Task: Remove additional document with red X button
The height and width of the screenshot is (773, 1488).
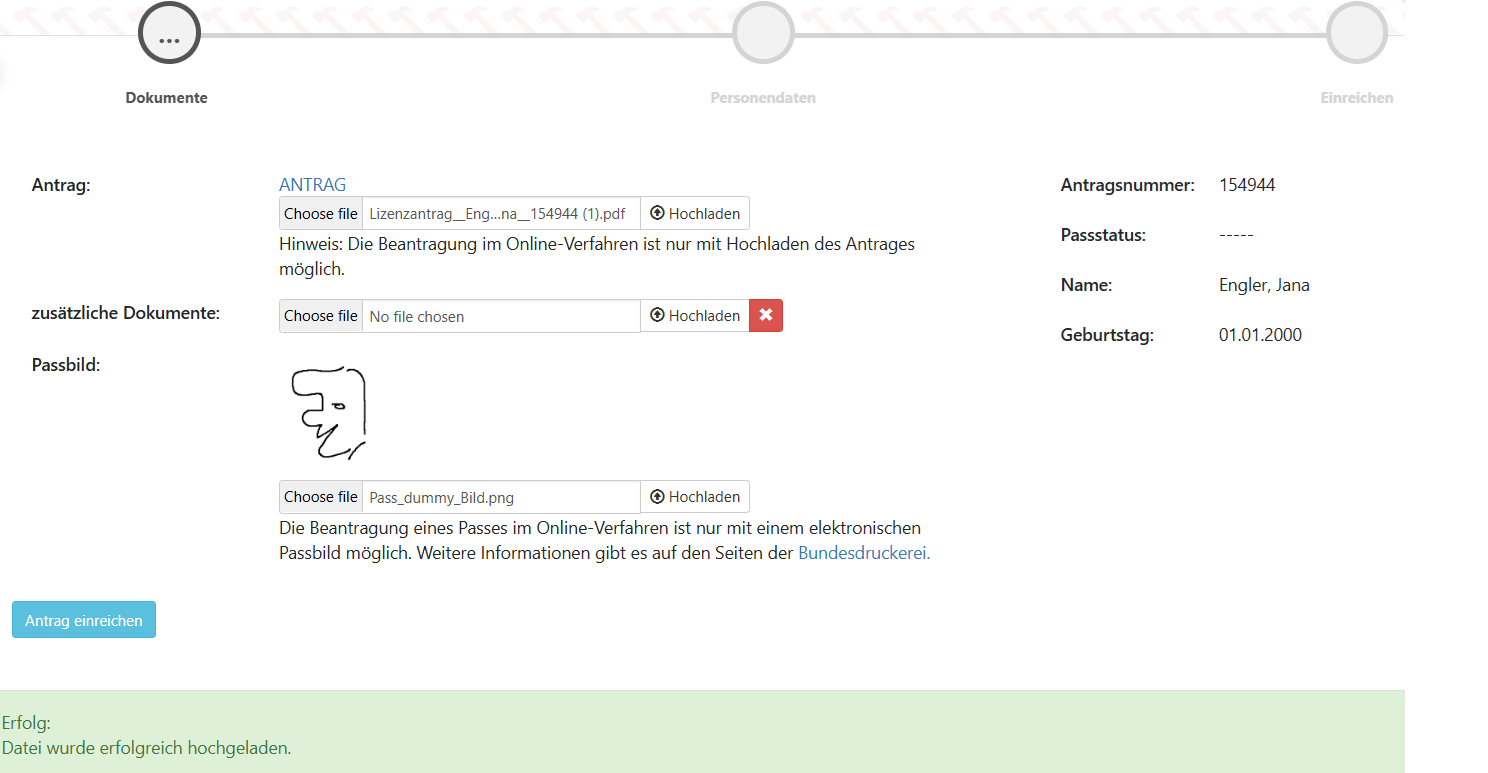Action: pos(766,316)
